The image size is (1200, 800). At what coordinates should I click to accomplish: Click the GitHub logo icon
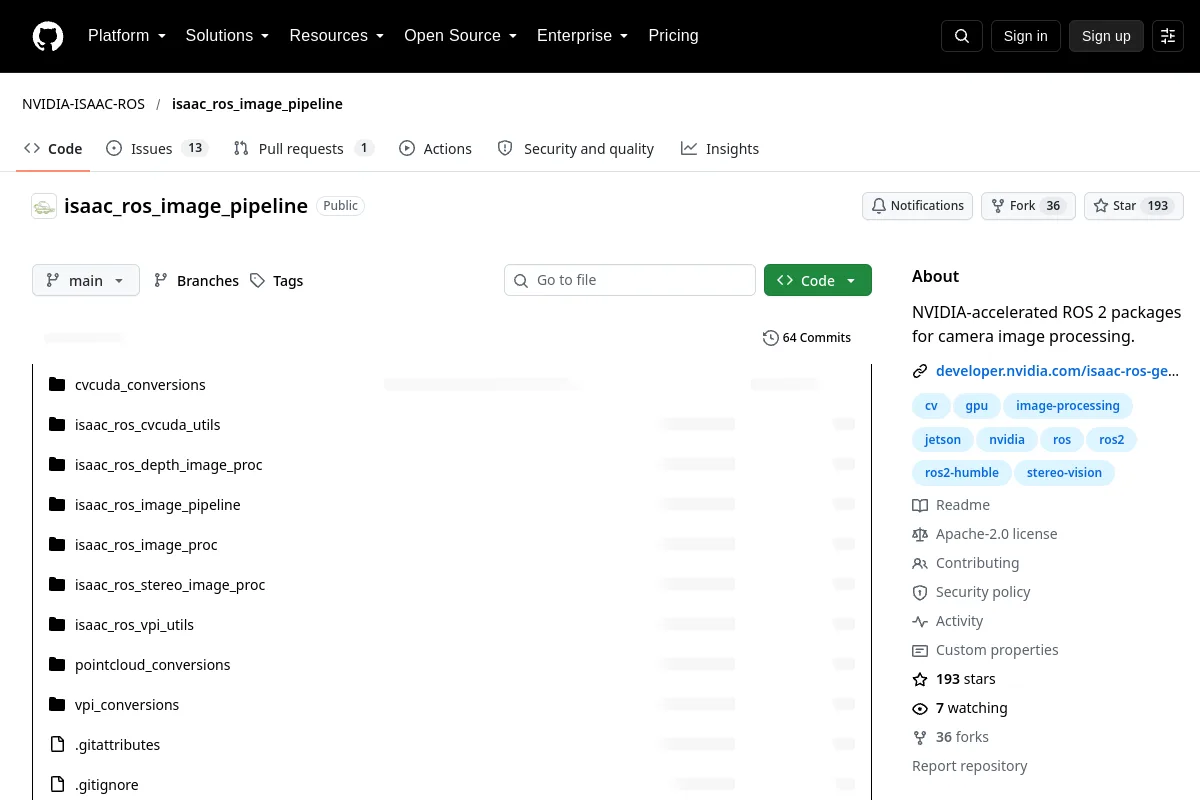point(48,36)
